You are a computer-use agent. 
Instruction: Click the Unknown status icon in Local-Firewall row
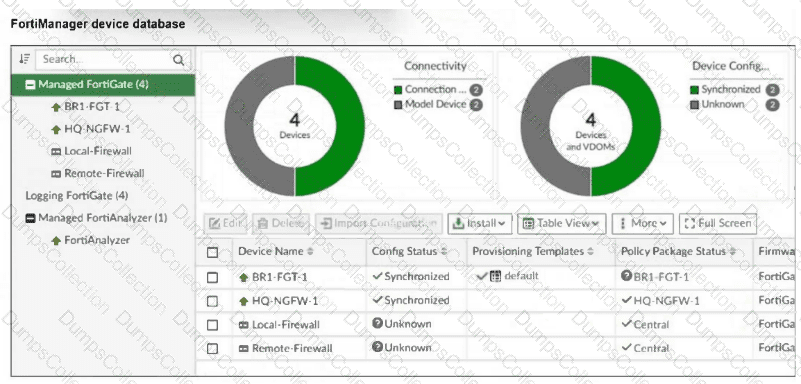pos(378,323)
